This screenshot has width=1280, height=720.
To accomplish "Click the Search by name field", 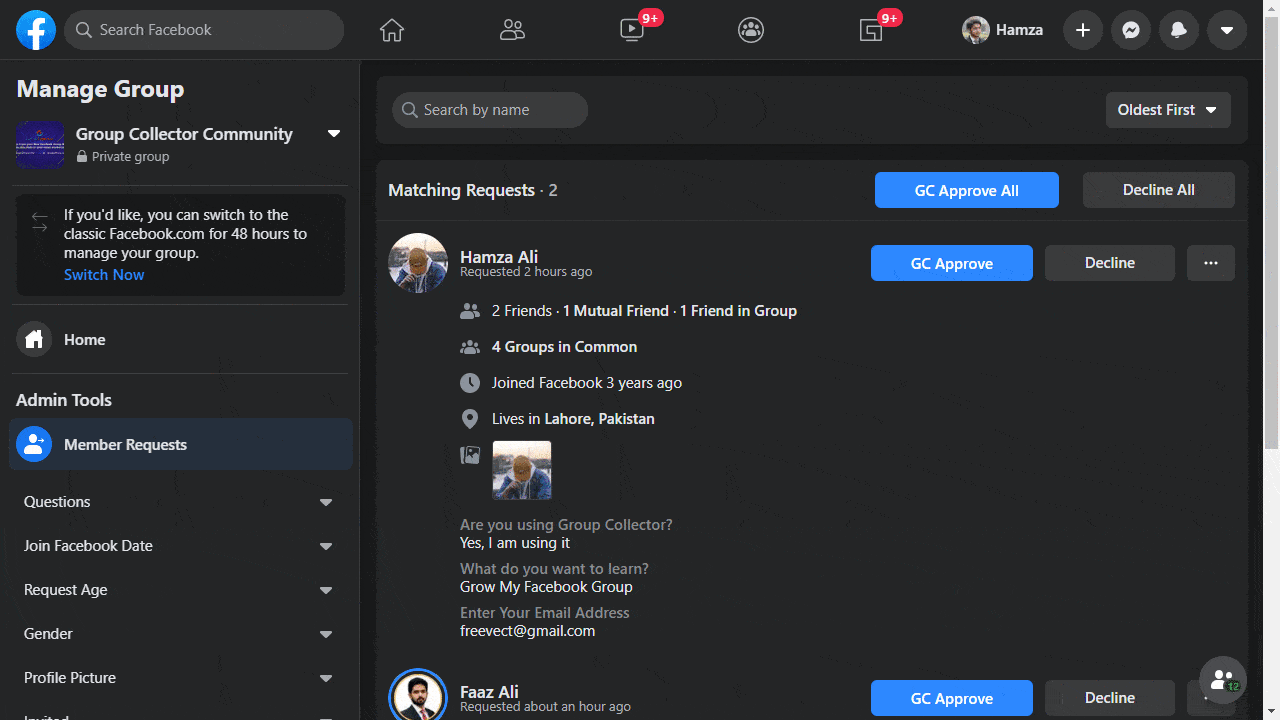I will click(x=490, y=110).
